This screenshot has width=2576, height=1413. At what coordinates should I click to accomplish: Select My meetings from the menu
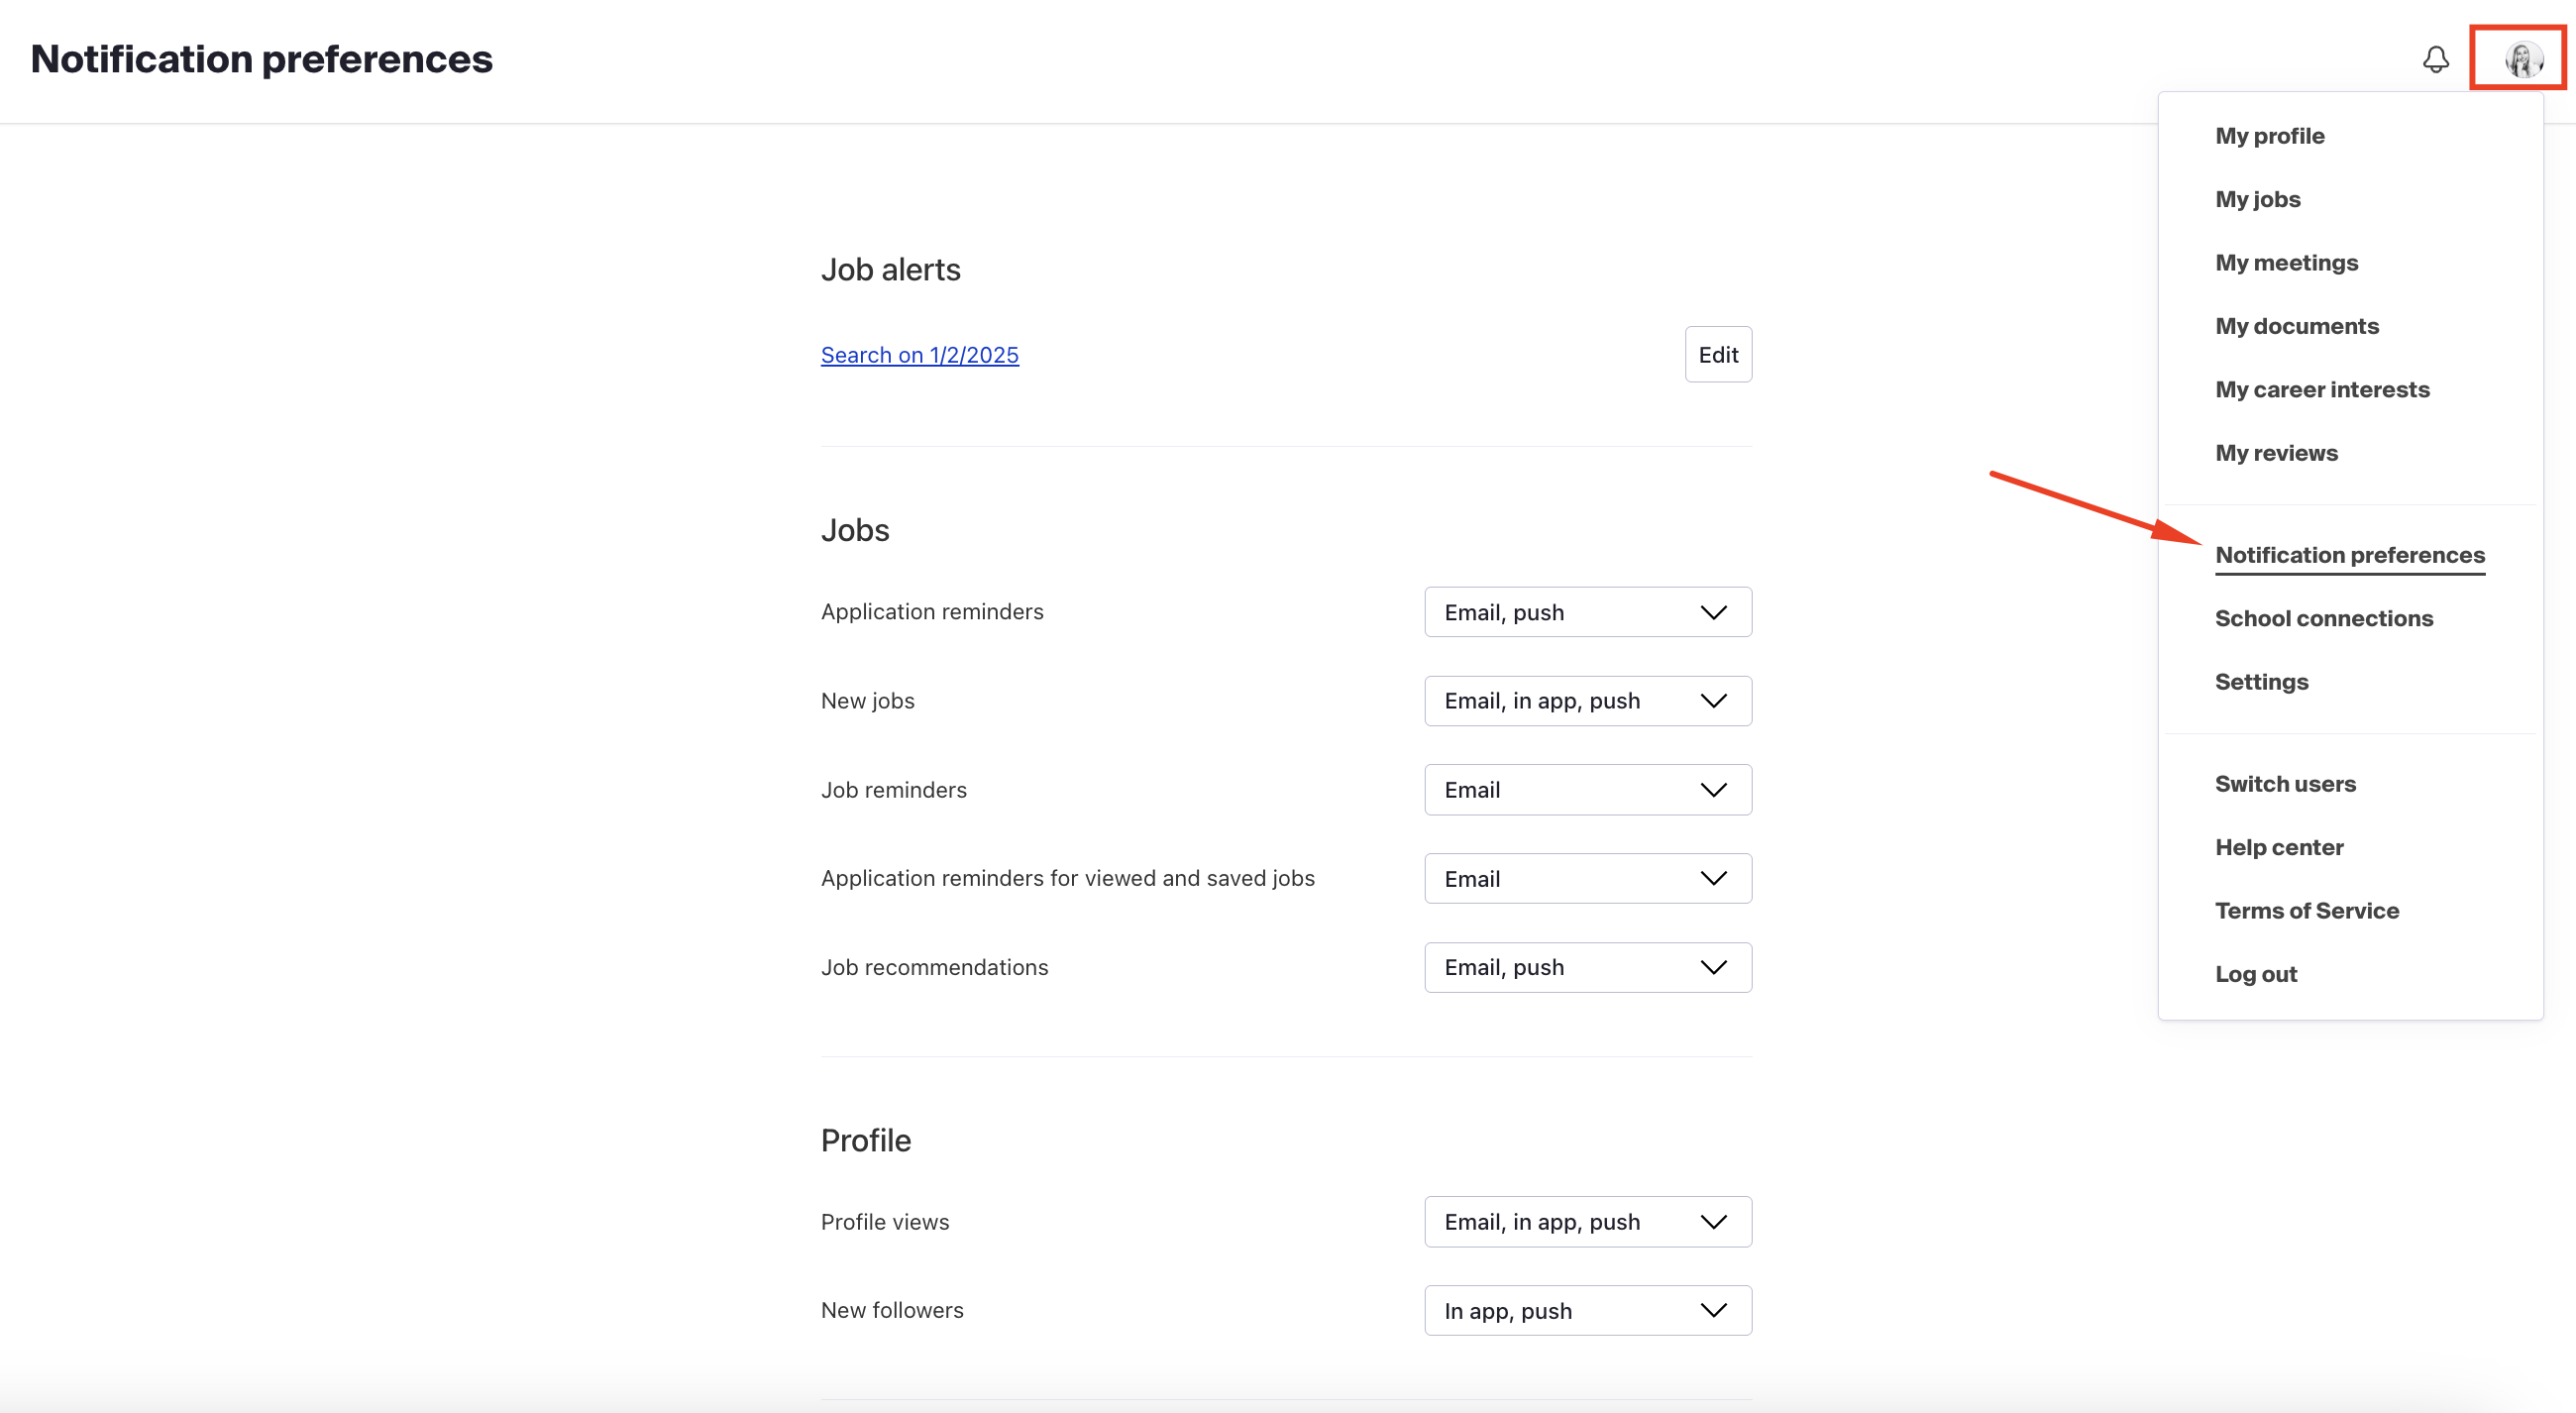[x=2286, y=262]
